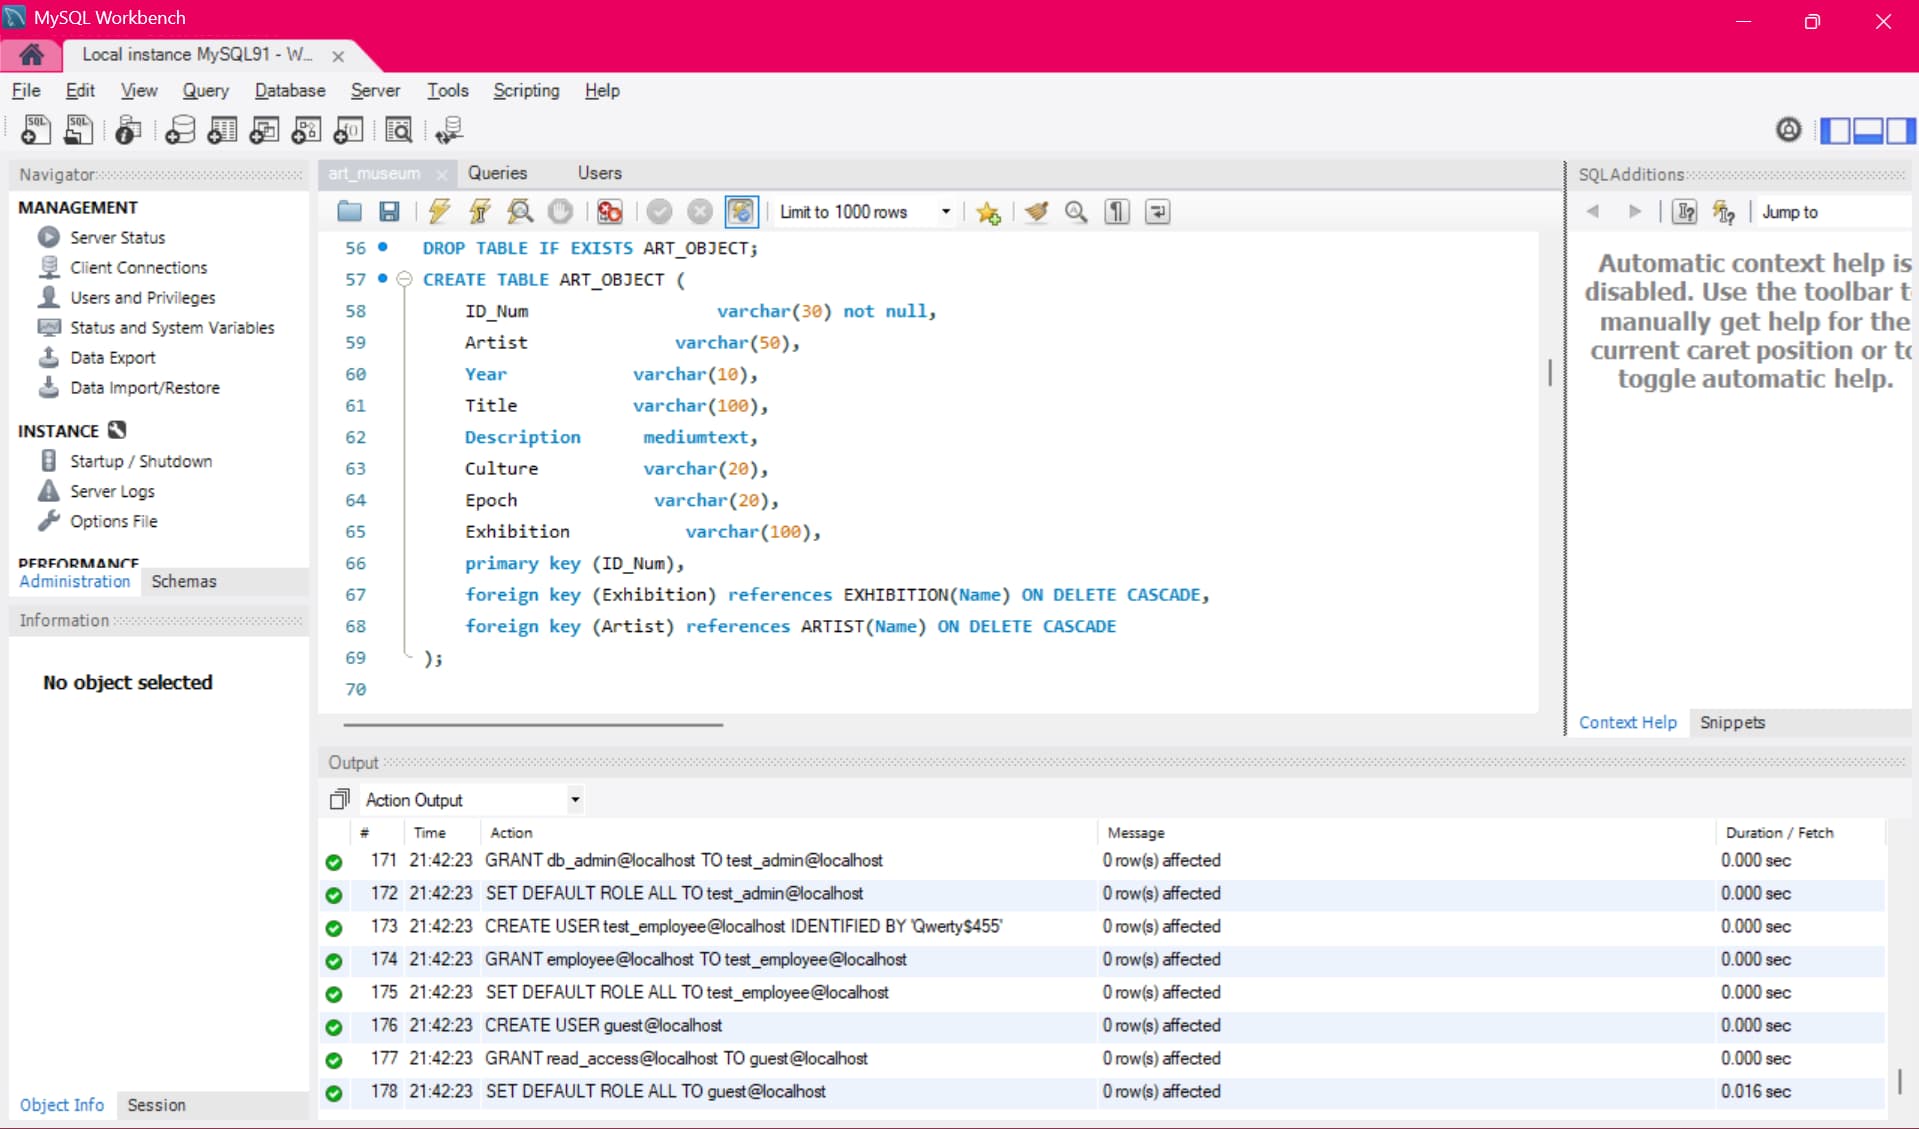Toggle automatic context help

tap(1724, 211)
